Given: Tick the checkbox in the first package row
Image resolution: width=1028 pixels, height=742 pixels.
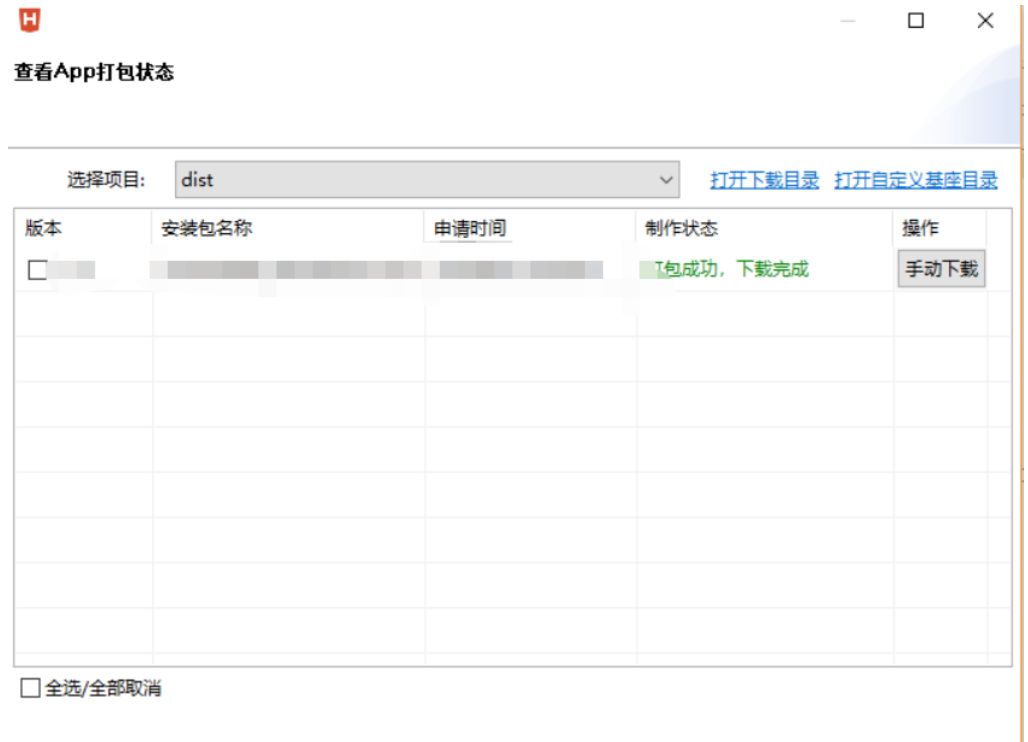Looking at the screenshot, I should pos(37,269).
